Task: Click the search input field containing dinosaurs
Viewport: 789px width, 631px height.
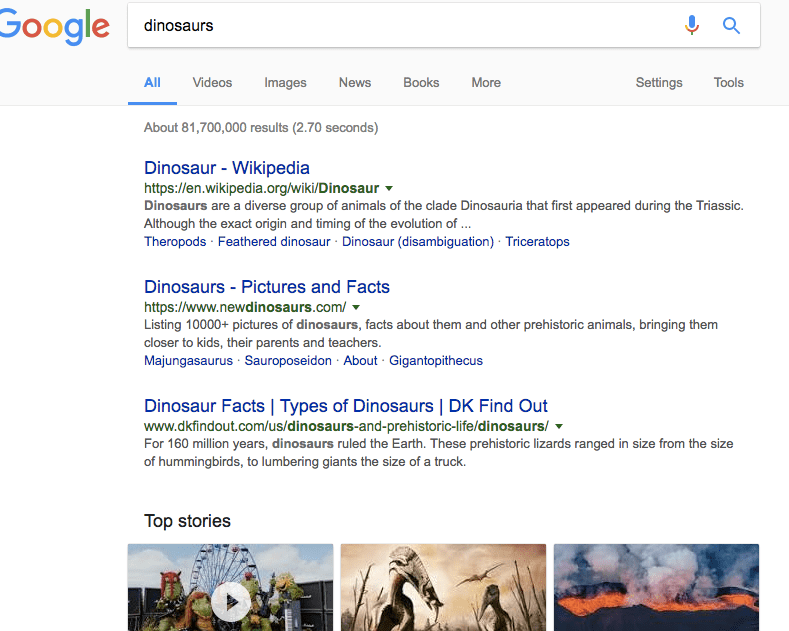Action: 400,26
